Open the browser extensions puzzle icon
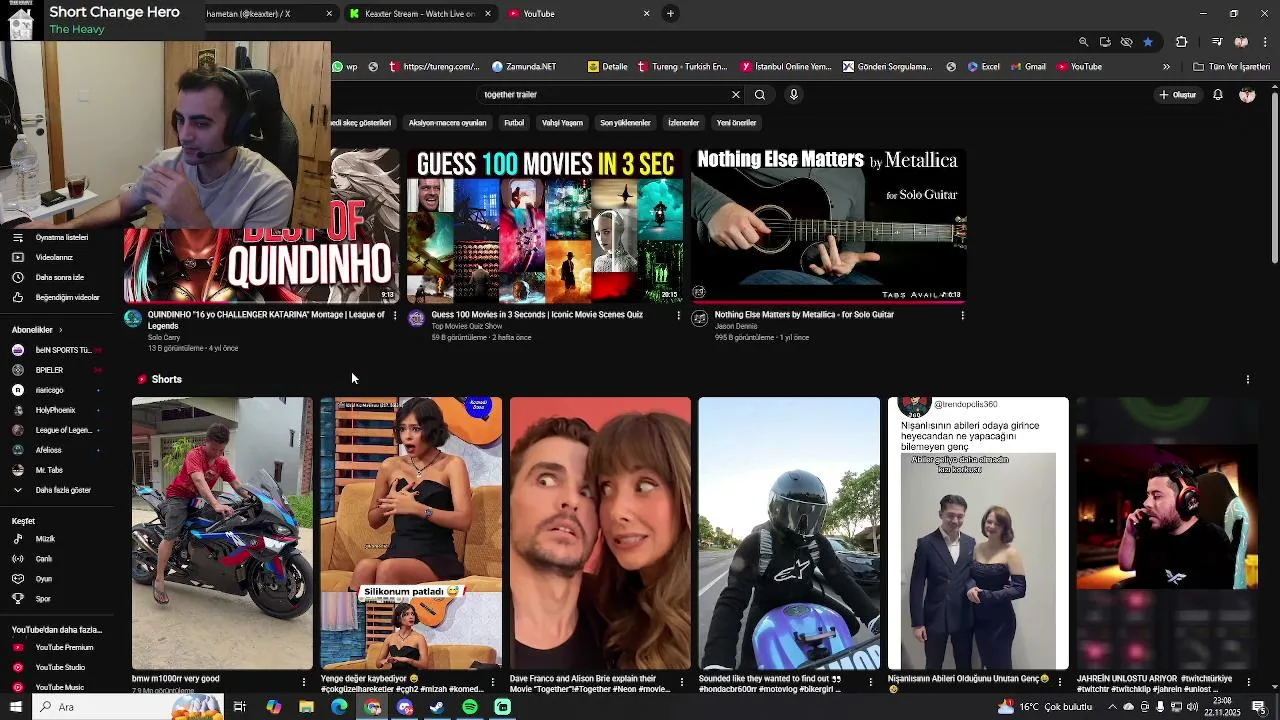 coord(1182,42)
